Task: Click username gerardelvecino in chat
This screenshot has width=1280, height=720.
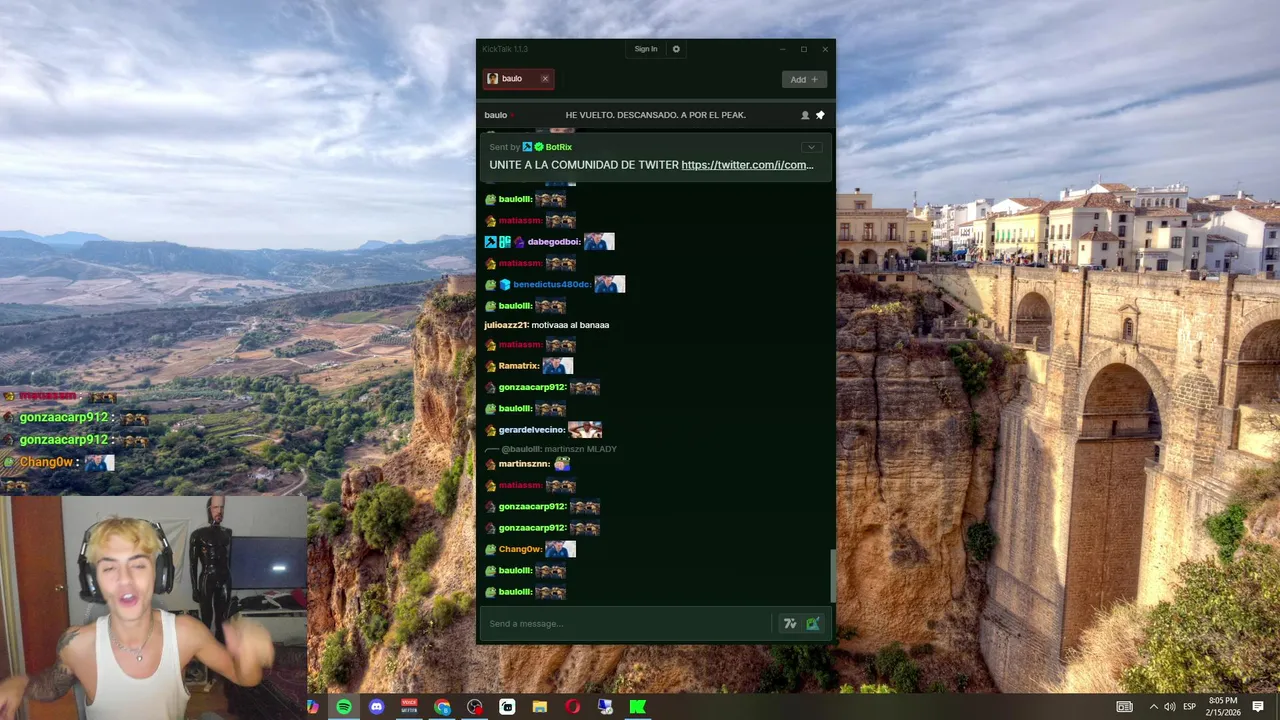Action: pyautogui.click(x=532, y=430)
